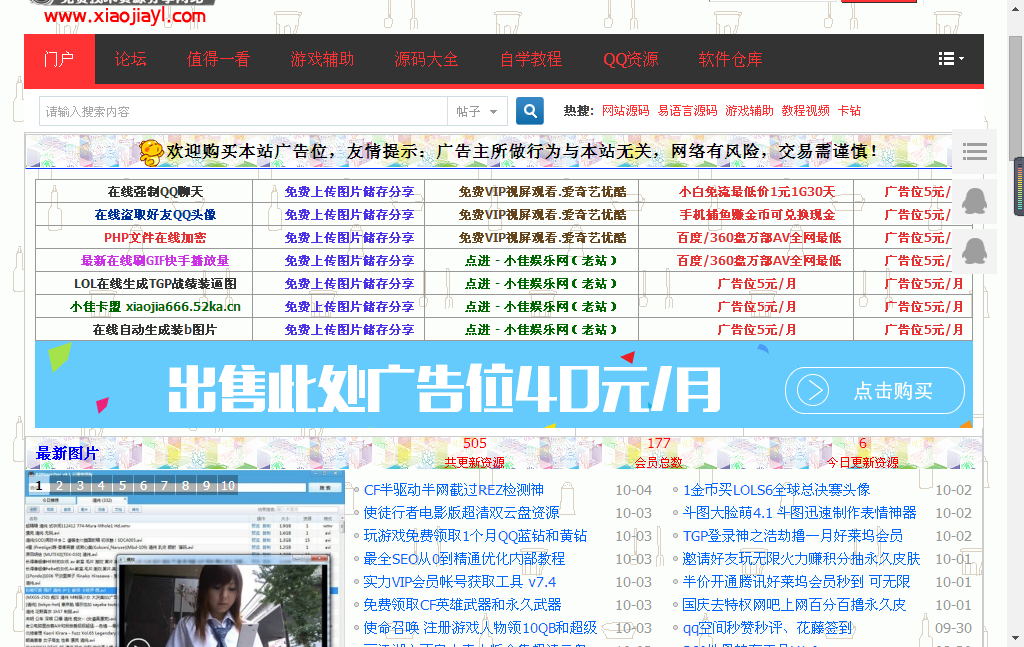The image size is (1024, 647).
Task: Click the scrollbar down arrow
Action: click(x=1016, y=638)
